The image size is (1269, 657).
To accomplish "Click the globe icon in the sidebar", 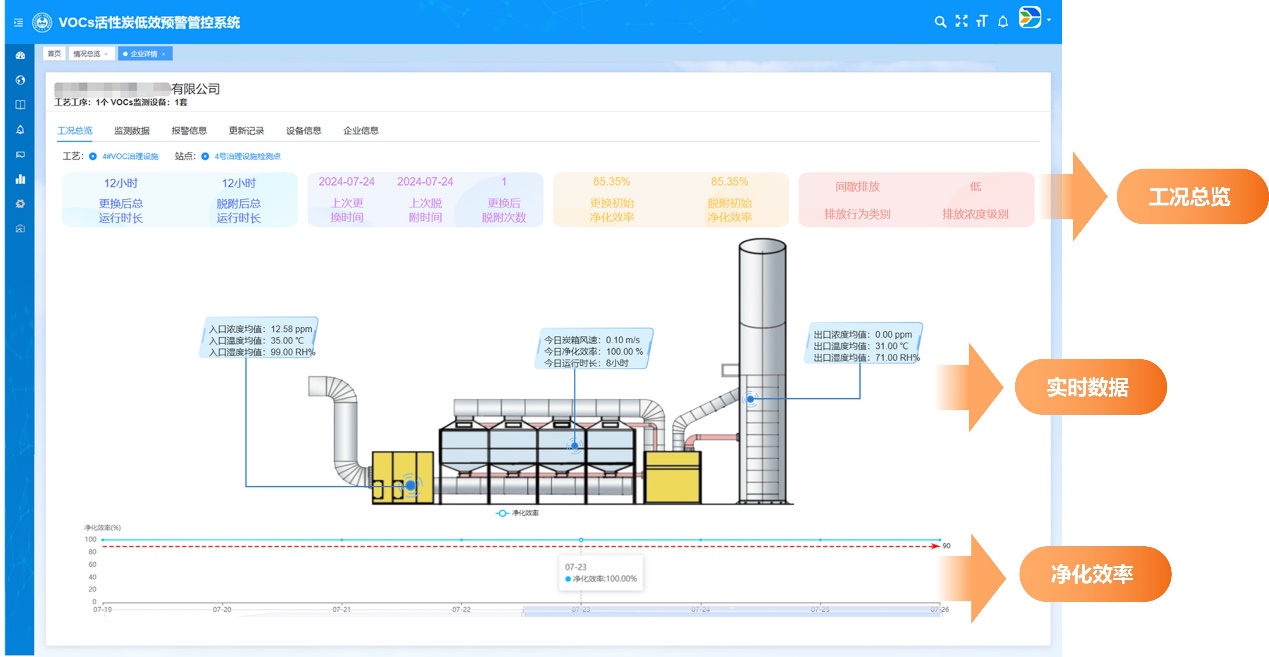I will point(20,80).
